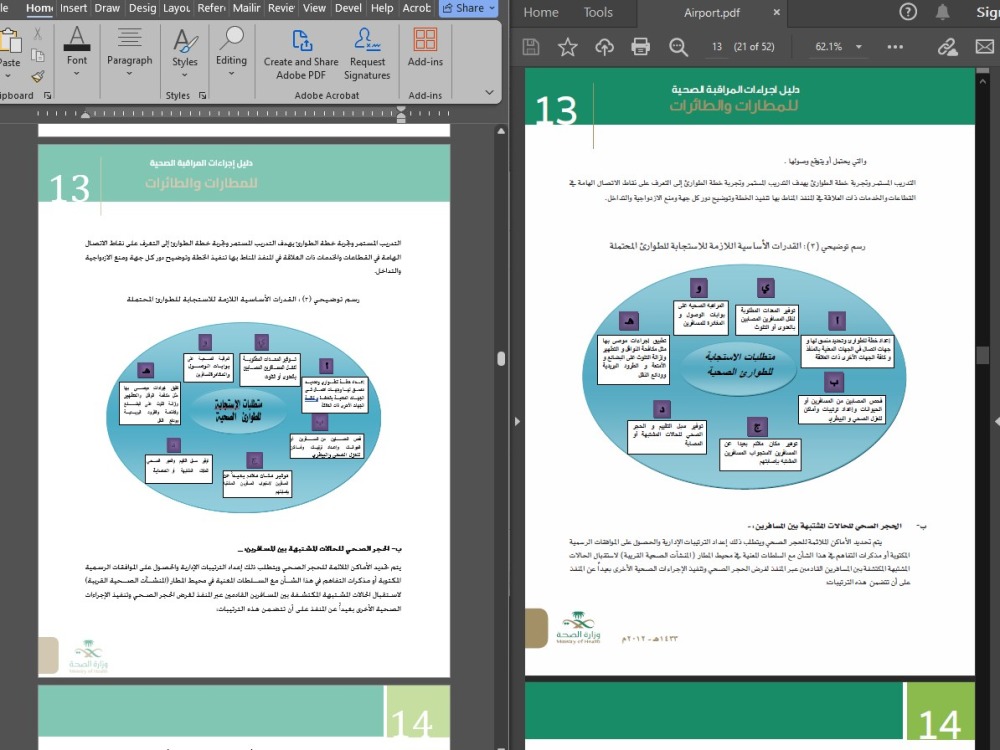The image size is (1000, 750).
Task: Open the Review ribbon tab
Action: pyautogui.click(x=281, y=8)
